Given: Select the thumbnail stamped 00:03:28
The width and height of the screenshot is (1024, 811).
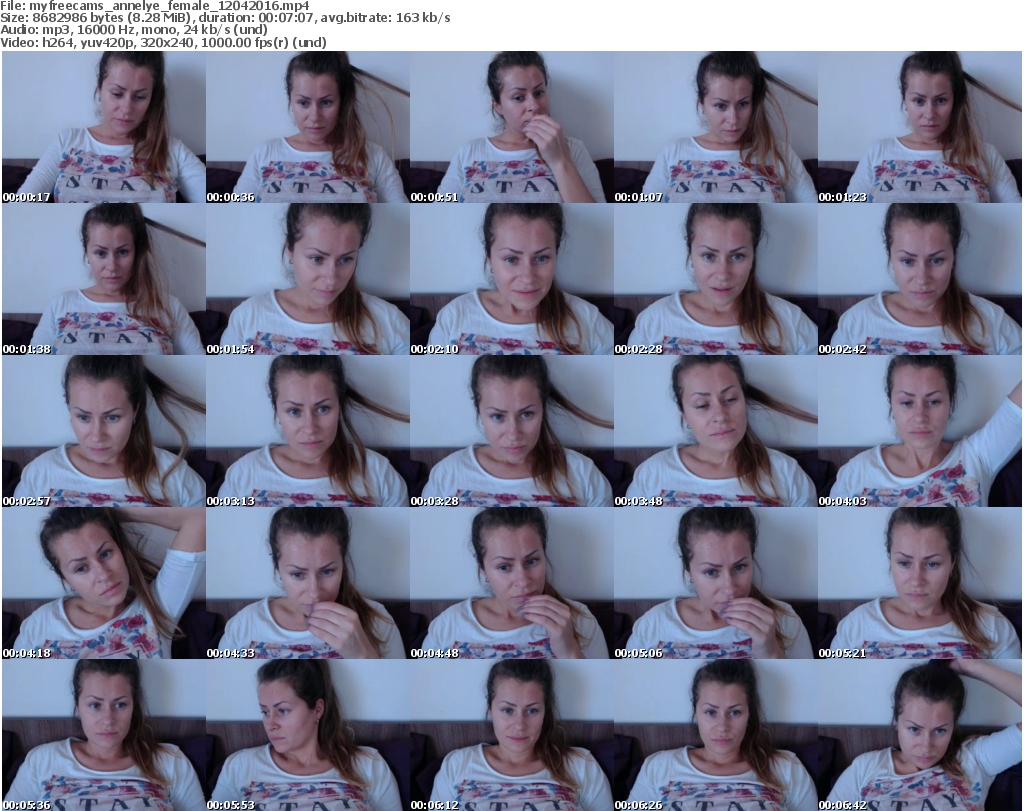Looking at the screenshot, I should (x=511, y=431).
